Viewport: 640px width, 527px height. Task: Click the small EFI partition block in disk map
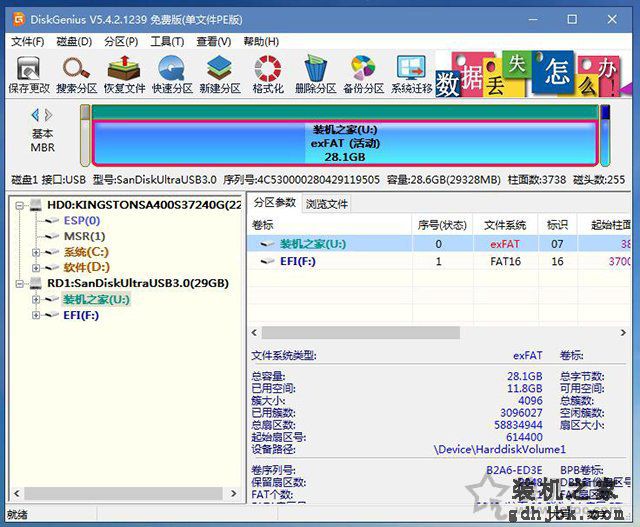[605, 135]
